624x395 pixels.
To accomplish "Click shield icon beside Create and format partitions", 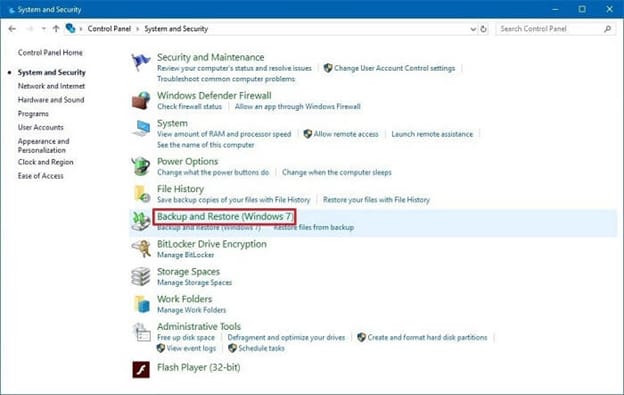I will click(361, 337).
